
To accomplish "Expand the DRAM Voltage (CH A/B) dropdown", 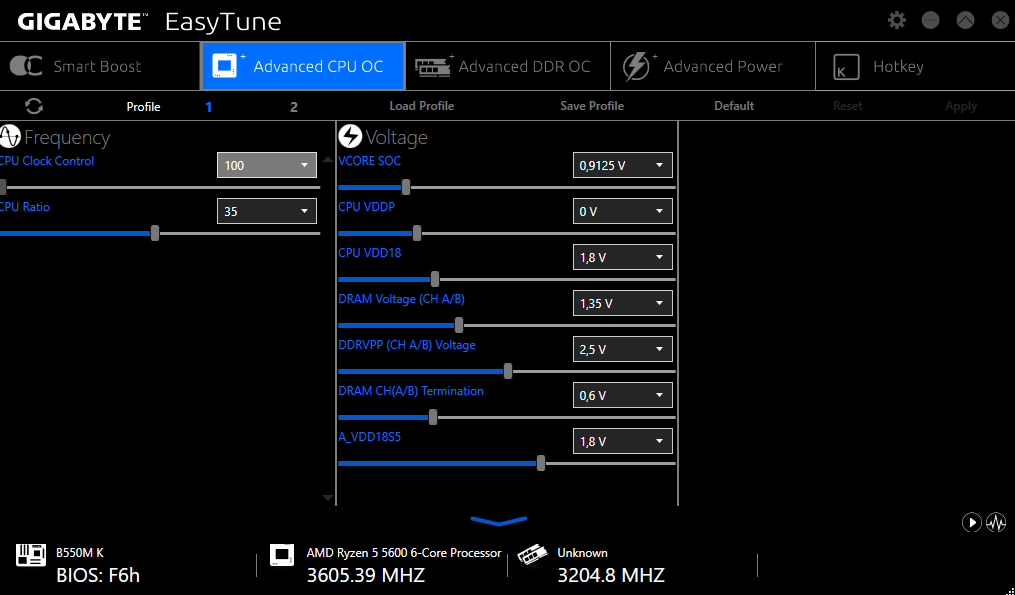I will tap(623, 303).
